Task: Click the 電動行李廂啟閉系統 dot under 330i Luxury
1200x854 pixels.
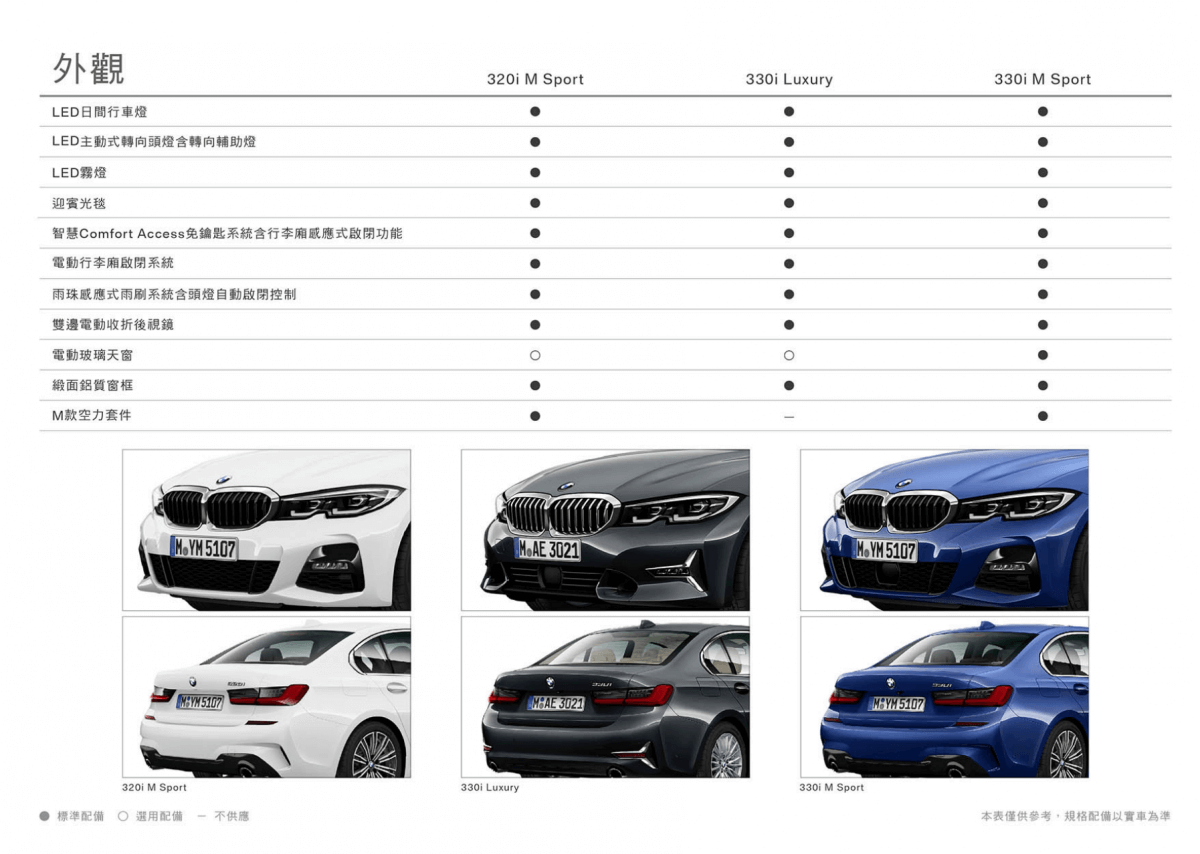Action: [x=789, y=264]
